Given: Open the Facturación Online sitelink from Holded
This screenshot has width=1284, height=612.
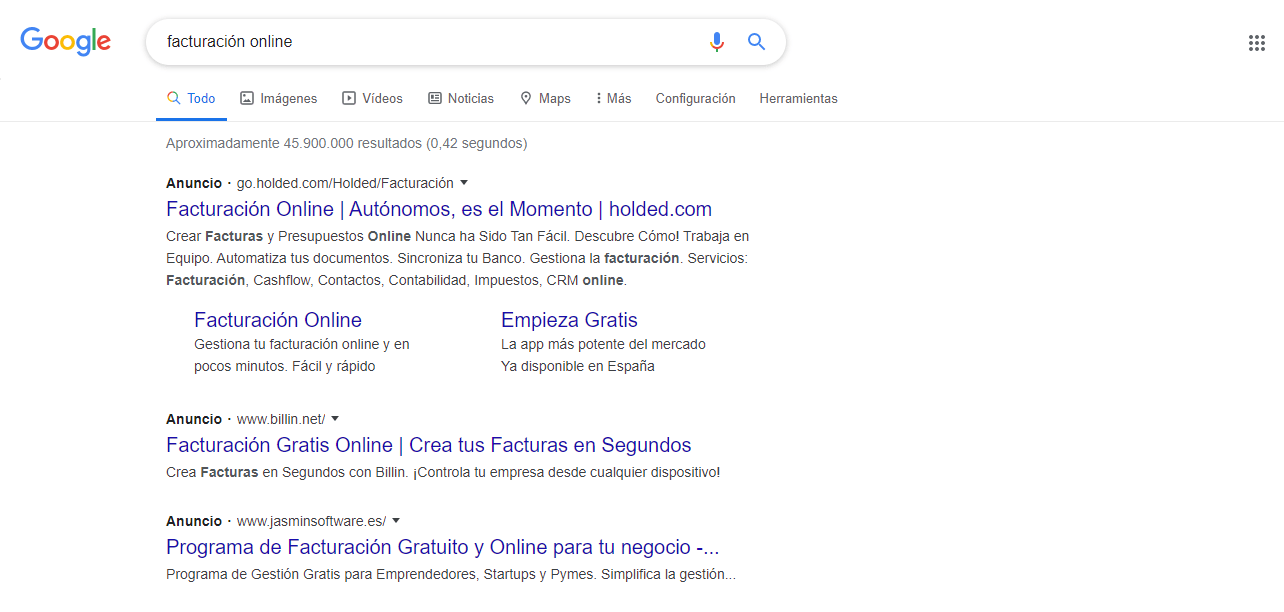Looking at the screenshot, I should pos(277,319).
